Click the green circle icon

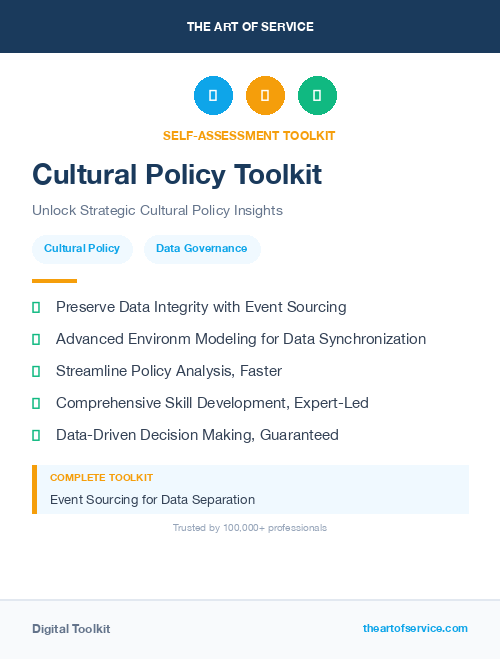[317, 95]
